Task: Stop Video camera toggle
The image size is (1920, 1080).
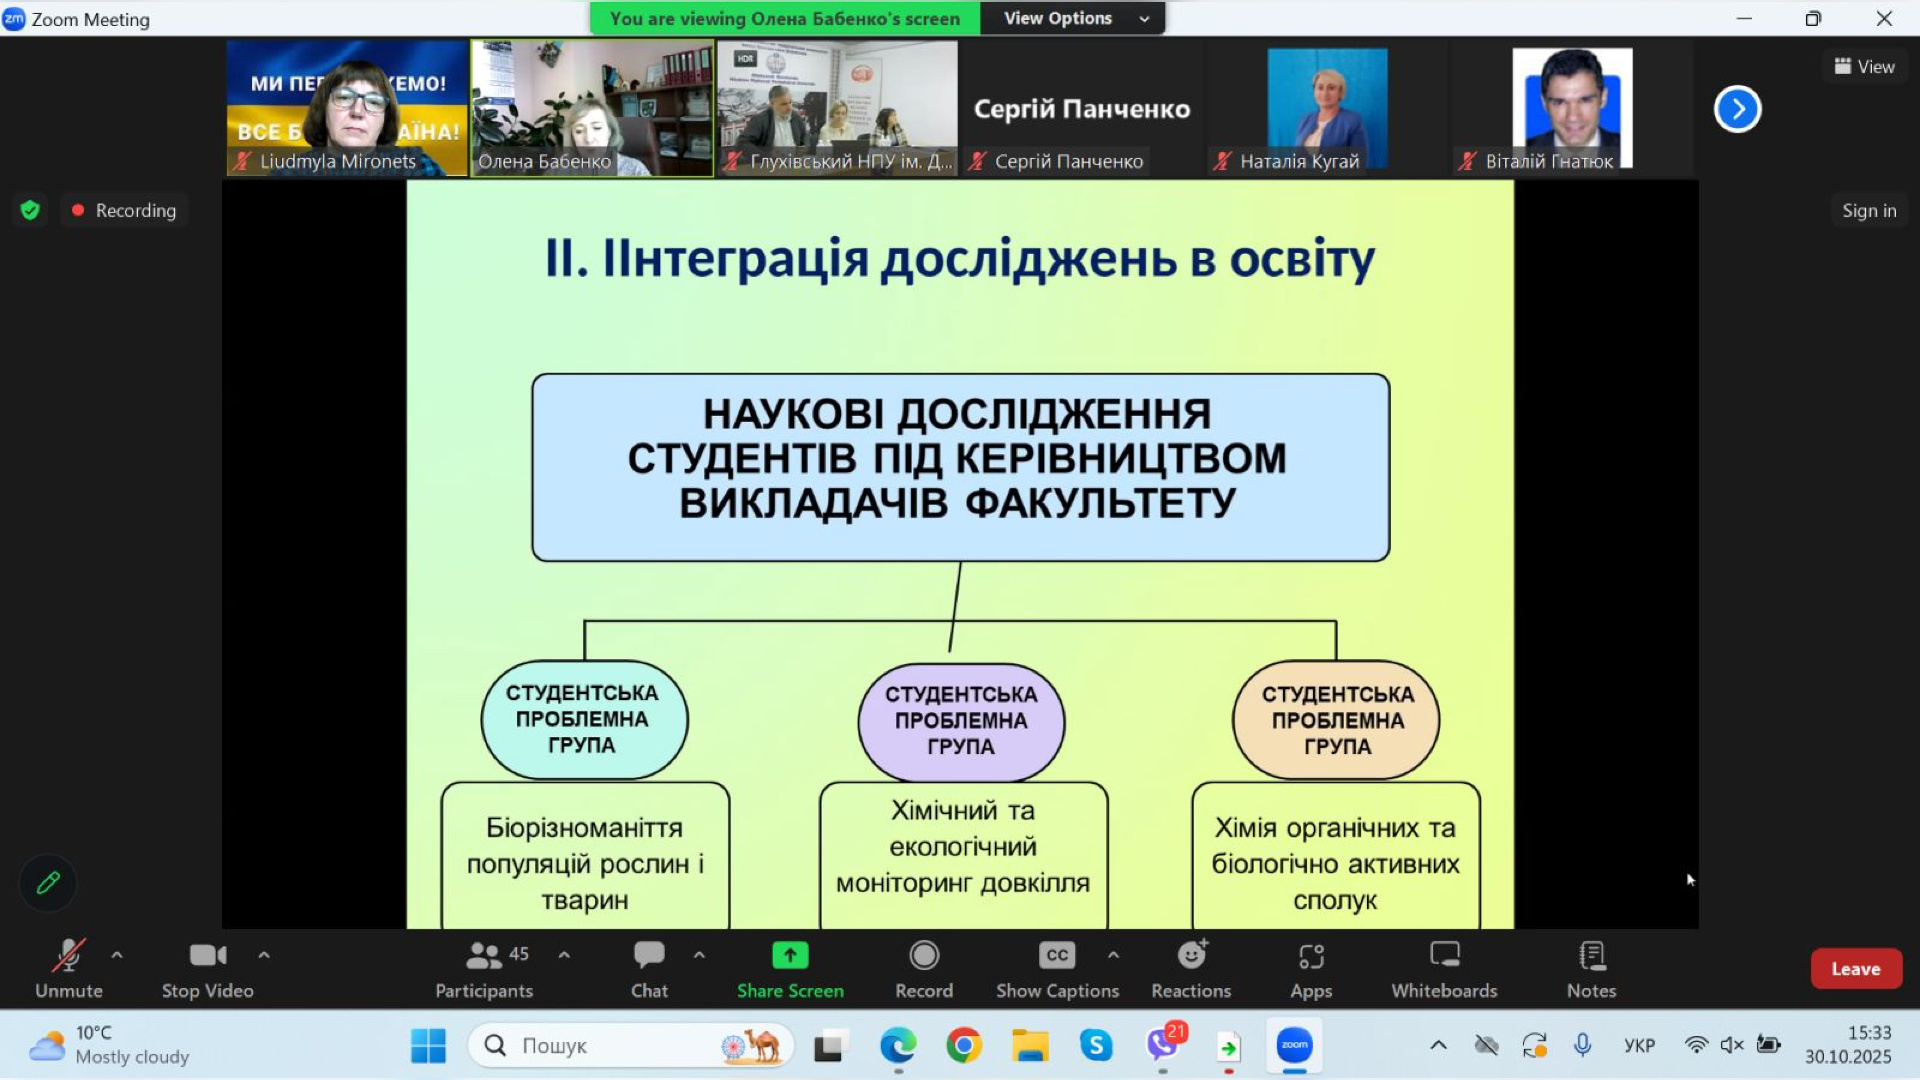Action: (207, 968)
